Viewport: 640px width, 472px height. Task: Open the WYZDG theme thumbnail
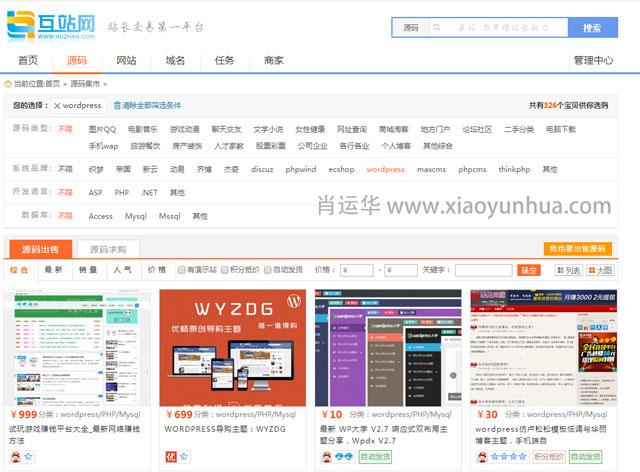coord(233,348)
